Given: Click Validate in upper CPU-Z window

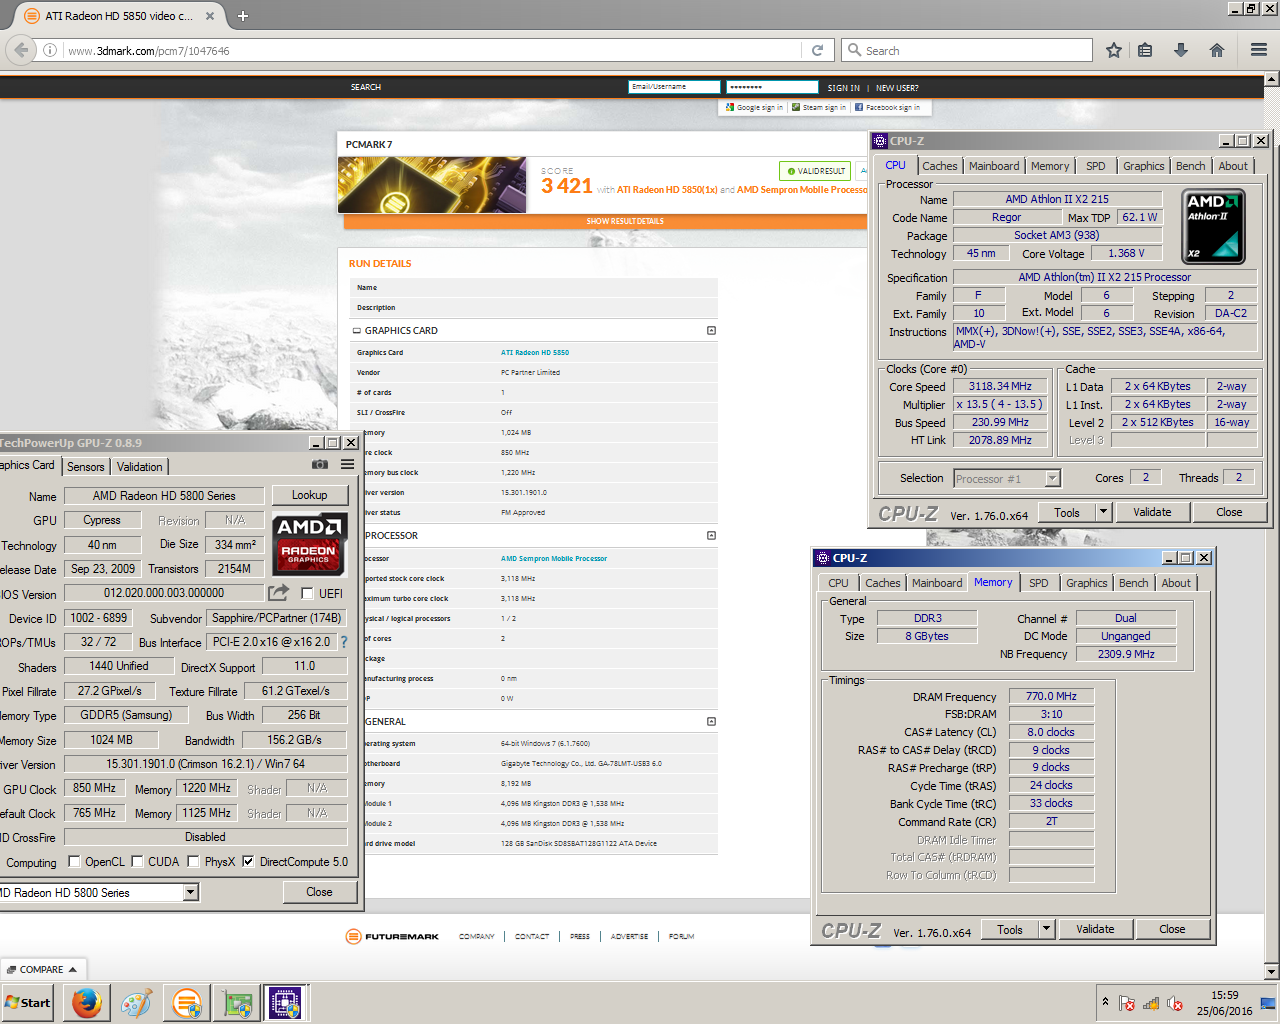Looking at the screenshot, I should [x=1152, y=512].
